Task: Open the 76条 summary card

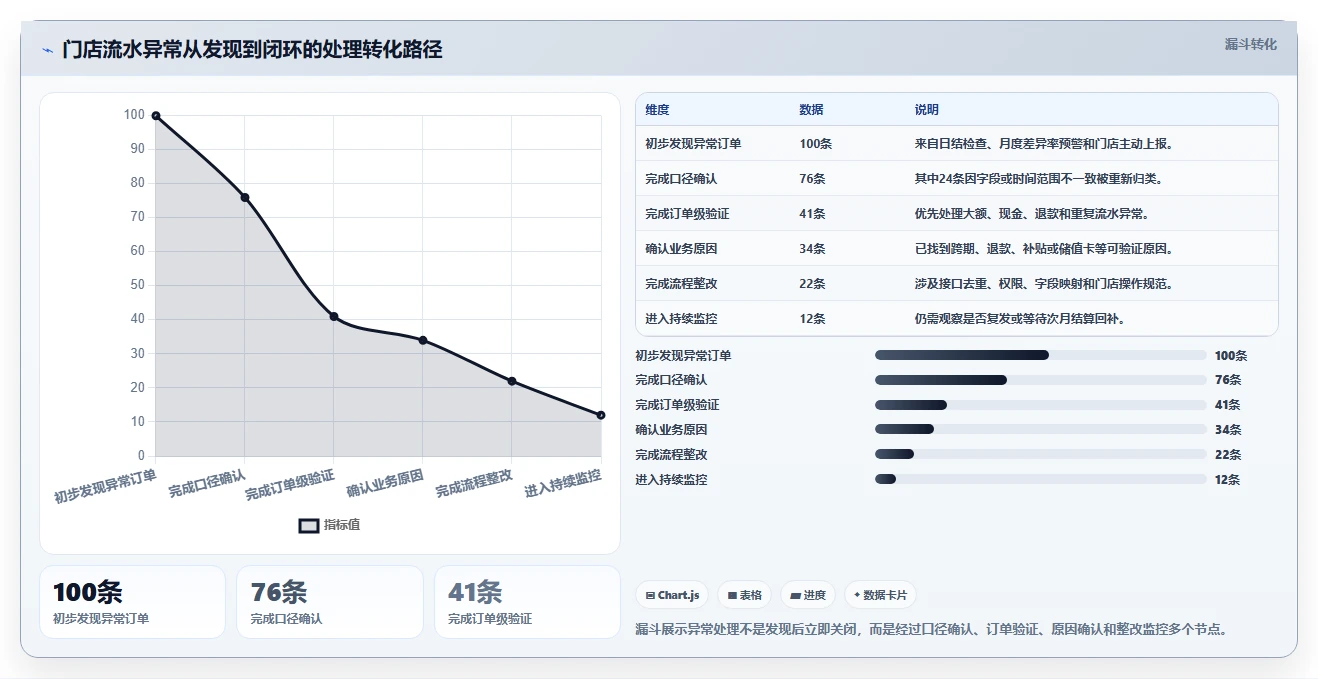Action: (x=330, y=602)
